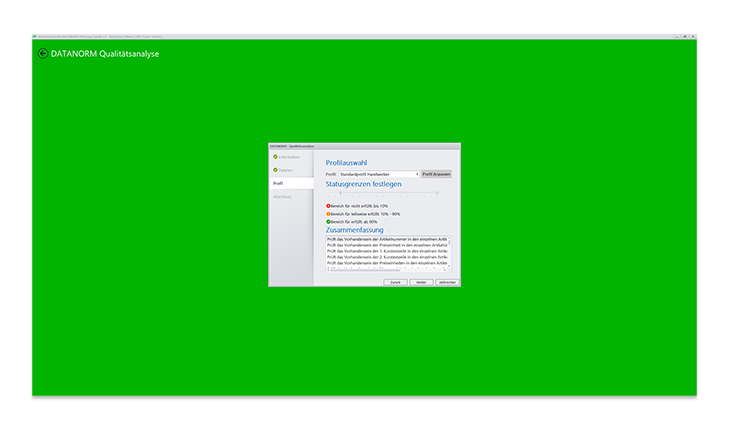Select the summary line about Preiseinheiten
This screenshot has width=729, height=430.
click(x=387, y=263)
